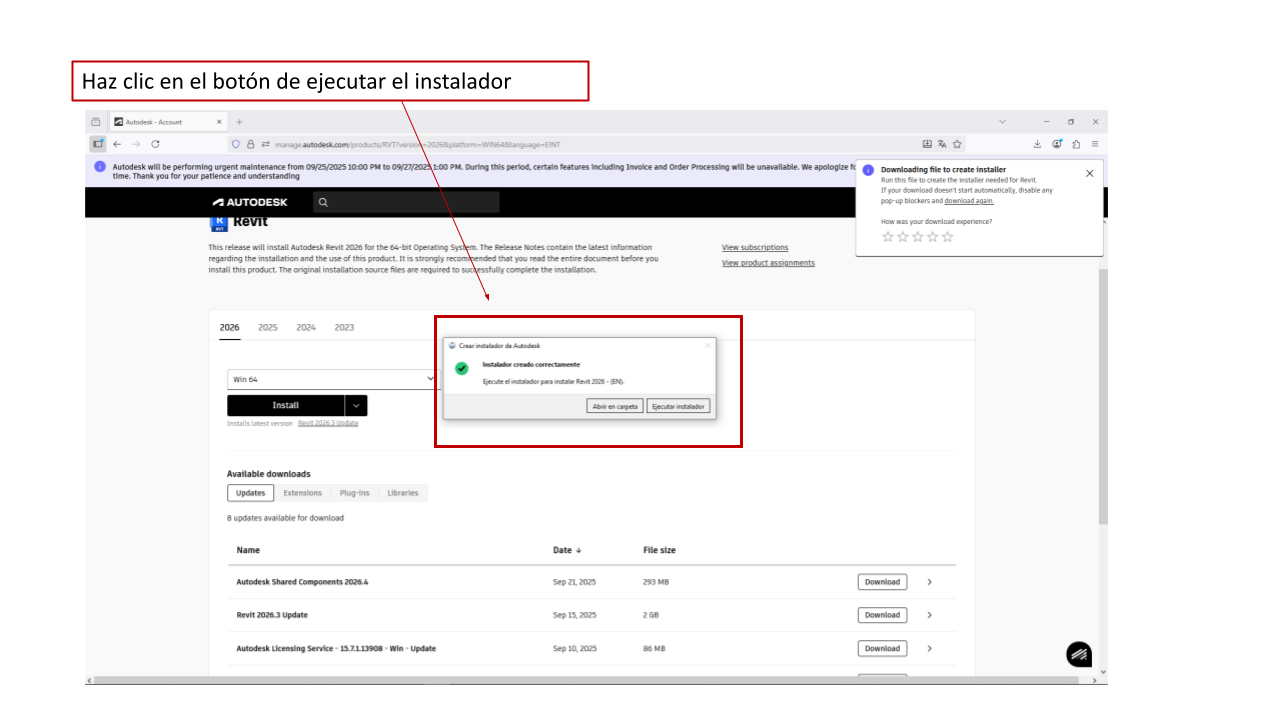Click the page vertical scrollbar
1280x720 pixels.
[x=1103, y=395]
